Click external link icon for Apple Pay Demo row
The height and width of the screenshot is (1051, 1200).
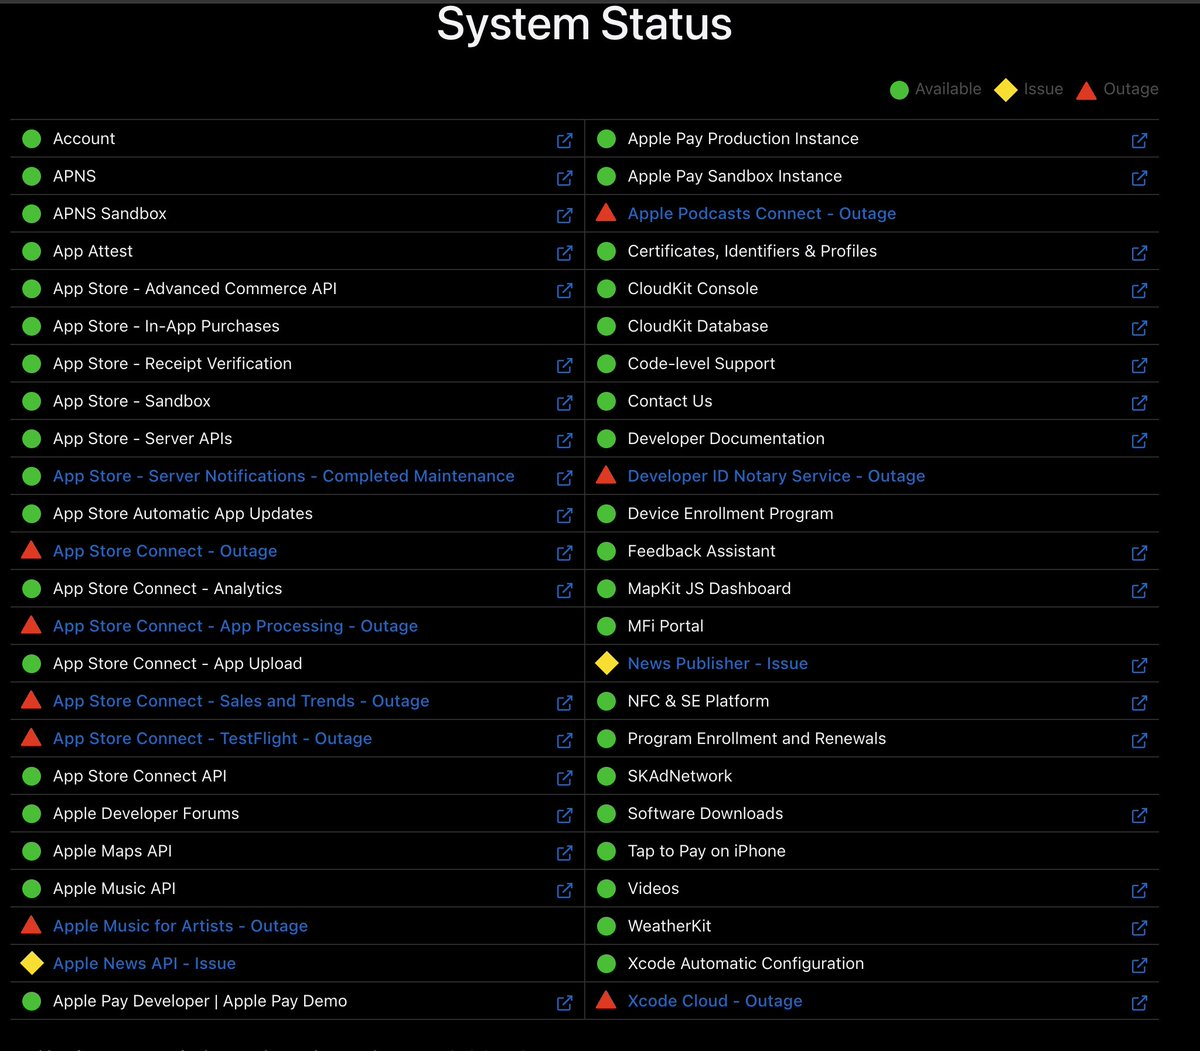click(x=564, y=1002)
